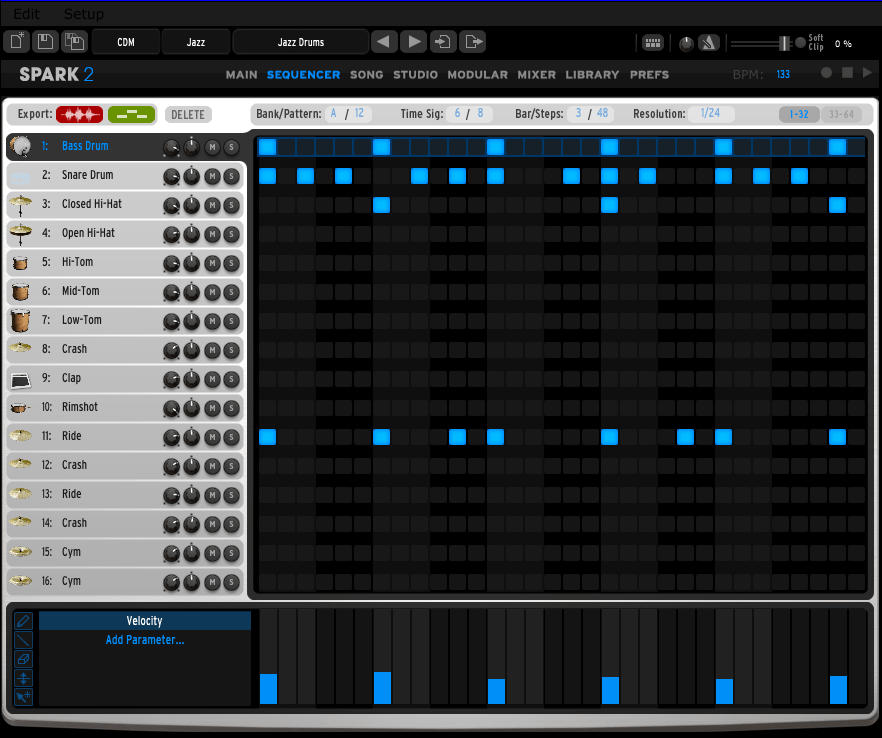Enable Soft Clip
The height and width of the screenshot is (738, 882).
tap(800, 42)
